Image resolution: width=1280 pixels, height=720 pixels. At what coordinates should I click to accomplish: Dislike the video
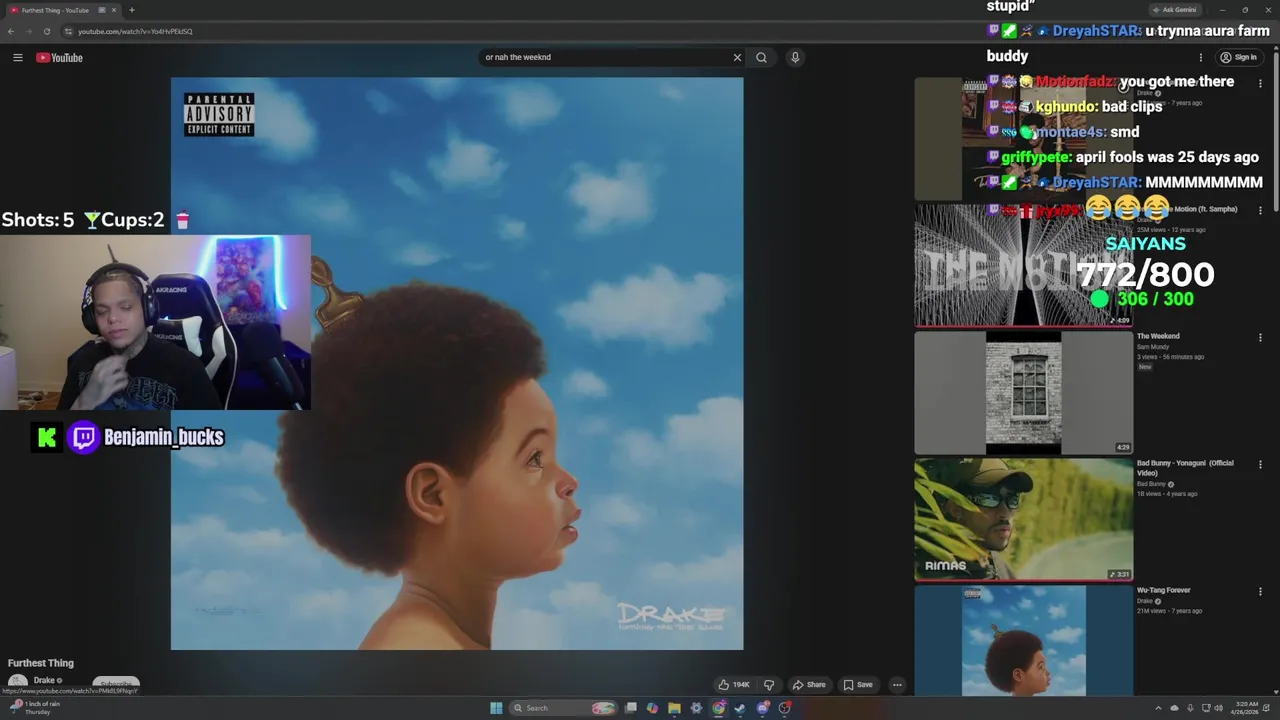click(x=769, y=685)
